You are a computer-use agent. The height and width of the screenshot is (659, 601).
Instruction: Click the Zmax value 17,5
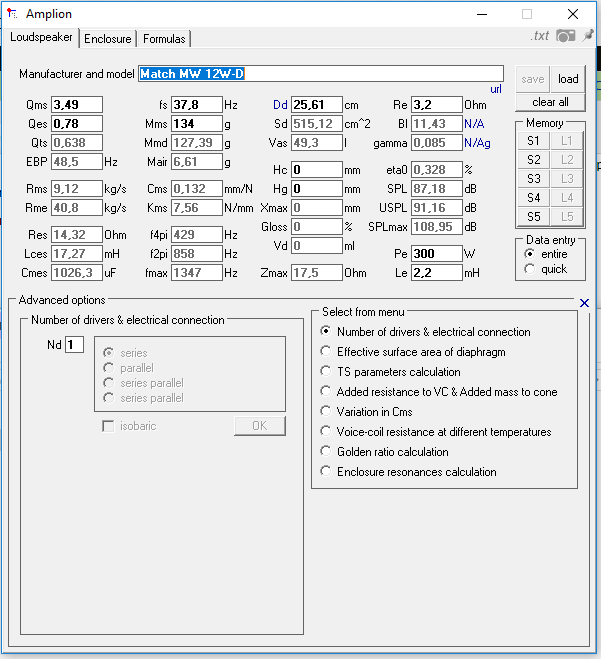coord(317,273)
